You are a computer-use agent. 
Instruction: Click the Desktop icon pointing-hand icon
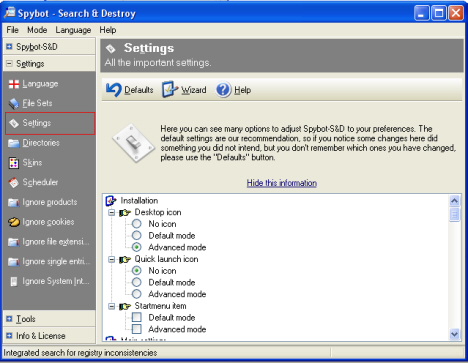point(125,213)
